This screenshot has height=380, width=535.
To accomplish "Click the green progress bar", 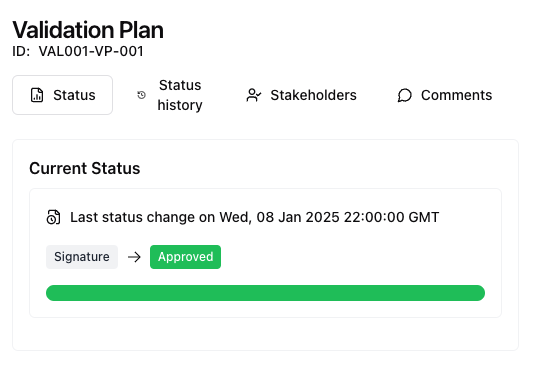I will (265, 293).
